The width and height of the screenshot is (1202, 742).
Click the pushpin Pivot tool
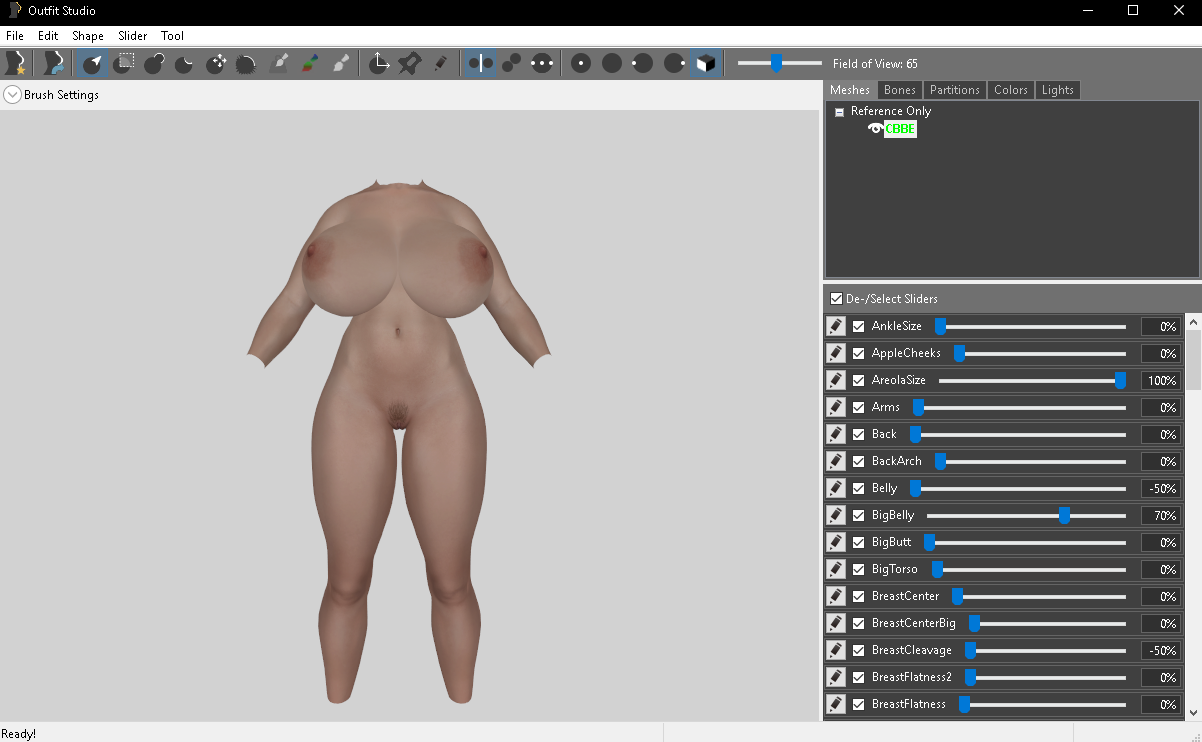(x=409, y=64)
